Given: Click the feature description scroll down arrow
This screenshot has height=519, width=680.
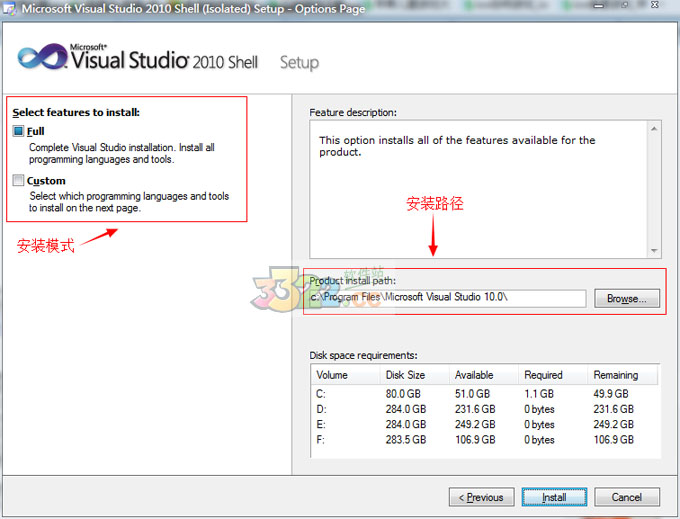Looking at the screenshot, I should (x=654, y=251).
